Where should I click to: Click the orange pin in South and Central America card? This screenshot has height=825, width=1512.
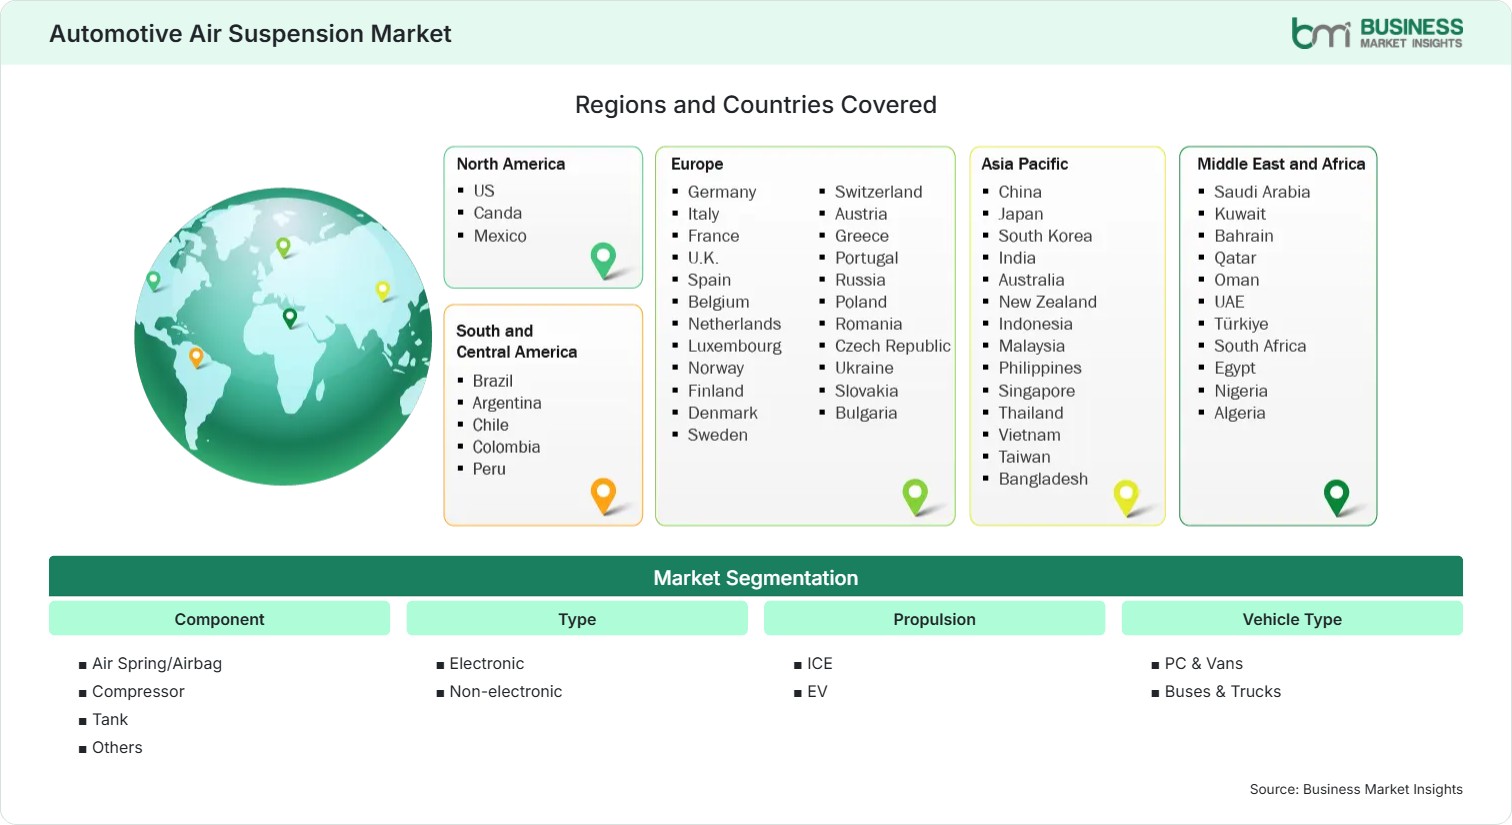(x=603, y=496)
